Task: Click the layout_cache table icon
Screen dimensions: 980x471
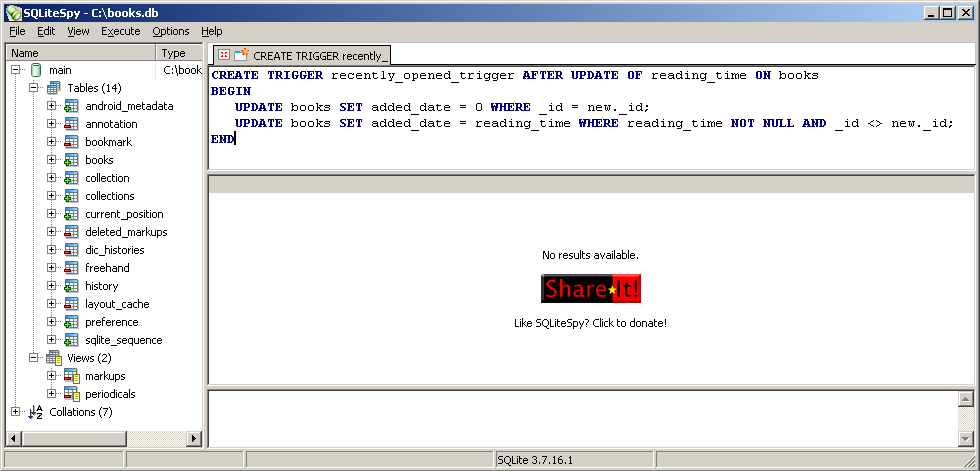Action: (x=71, y=305)
